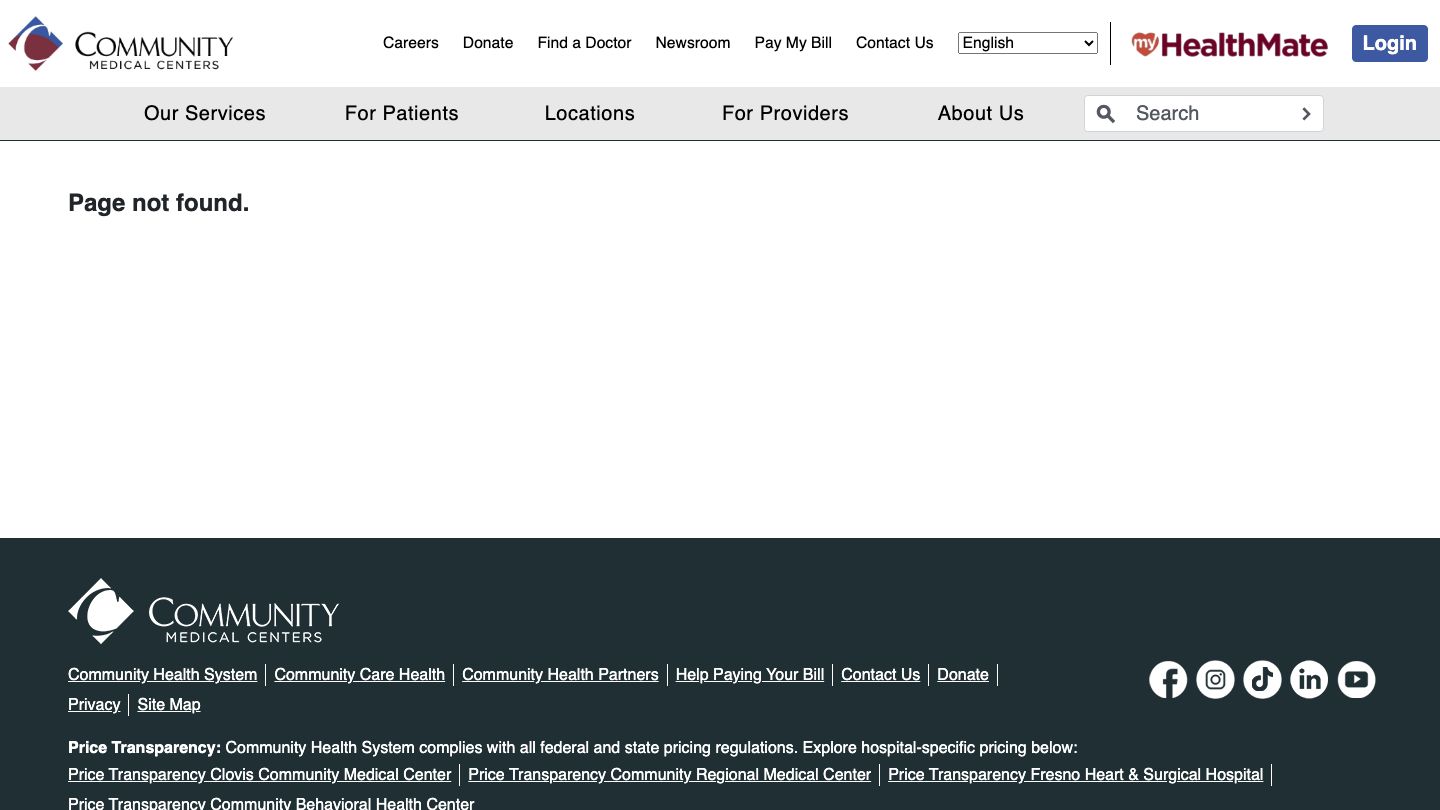This screenshot has height=810, width=1440.
Task: Open the LinkedIn social icon
Action: click(x=1309, y=680)
